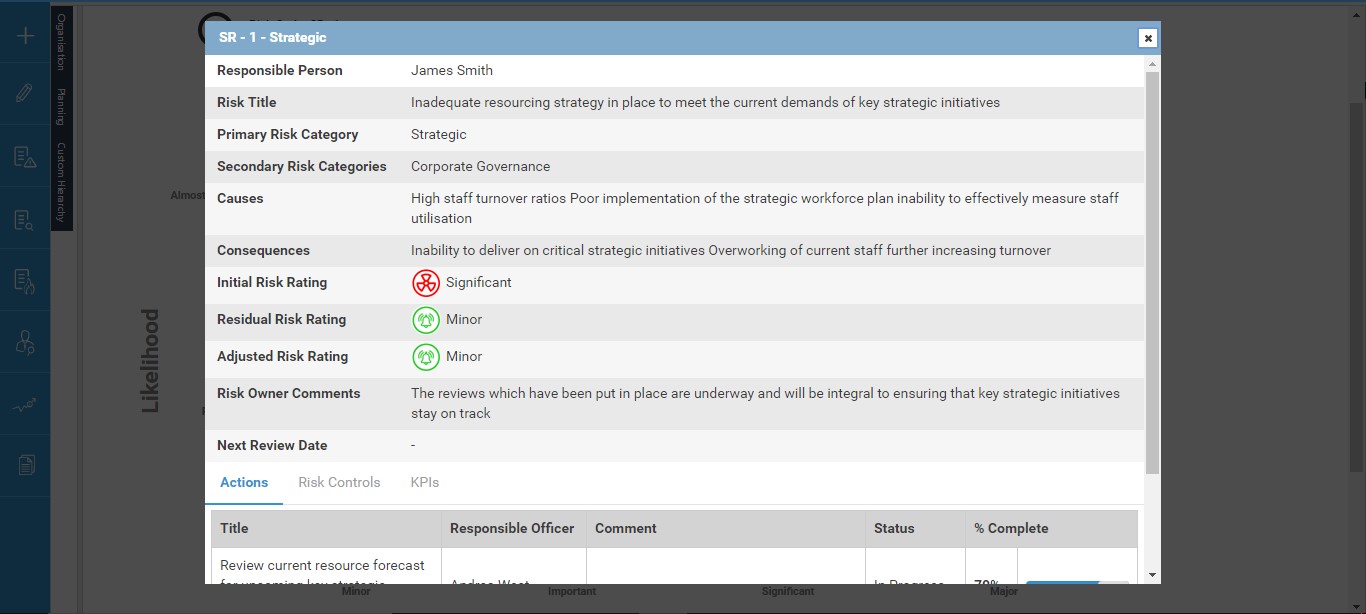Screen dimensions: 1366x614
Task: Open the document warning icon in sidebar
Action: click(x=25, y=157)
